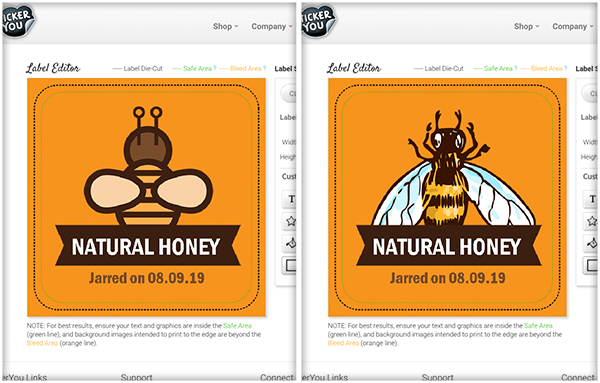The width and height of the screenshot is (600, 383).
Task: Select the 'Jarred on 08.09.19' text on the left label
Action: tap(147, 278)
